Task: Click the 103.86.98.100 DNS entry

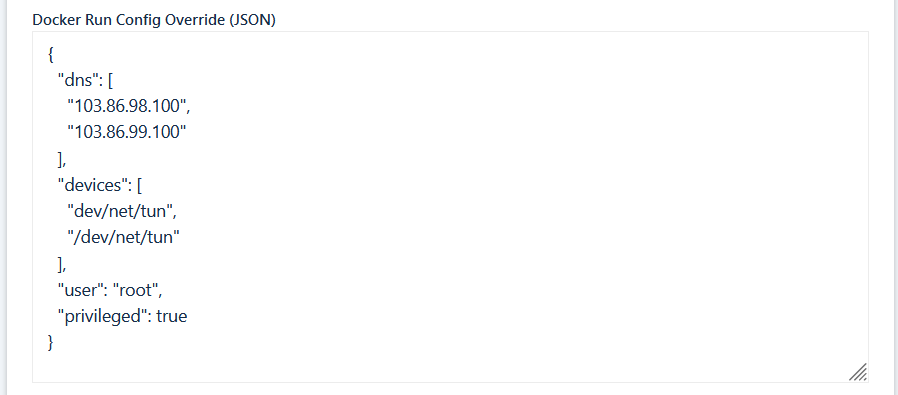Action: point(129,106)
